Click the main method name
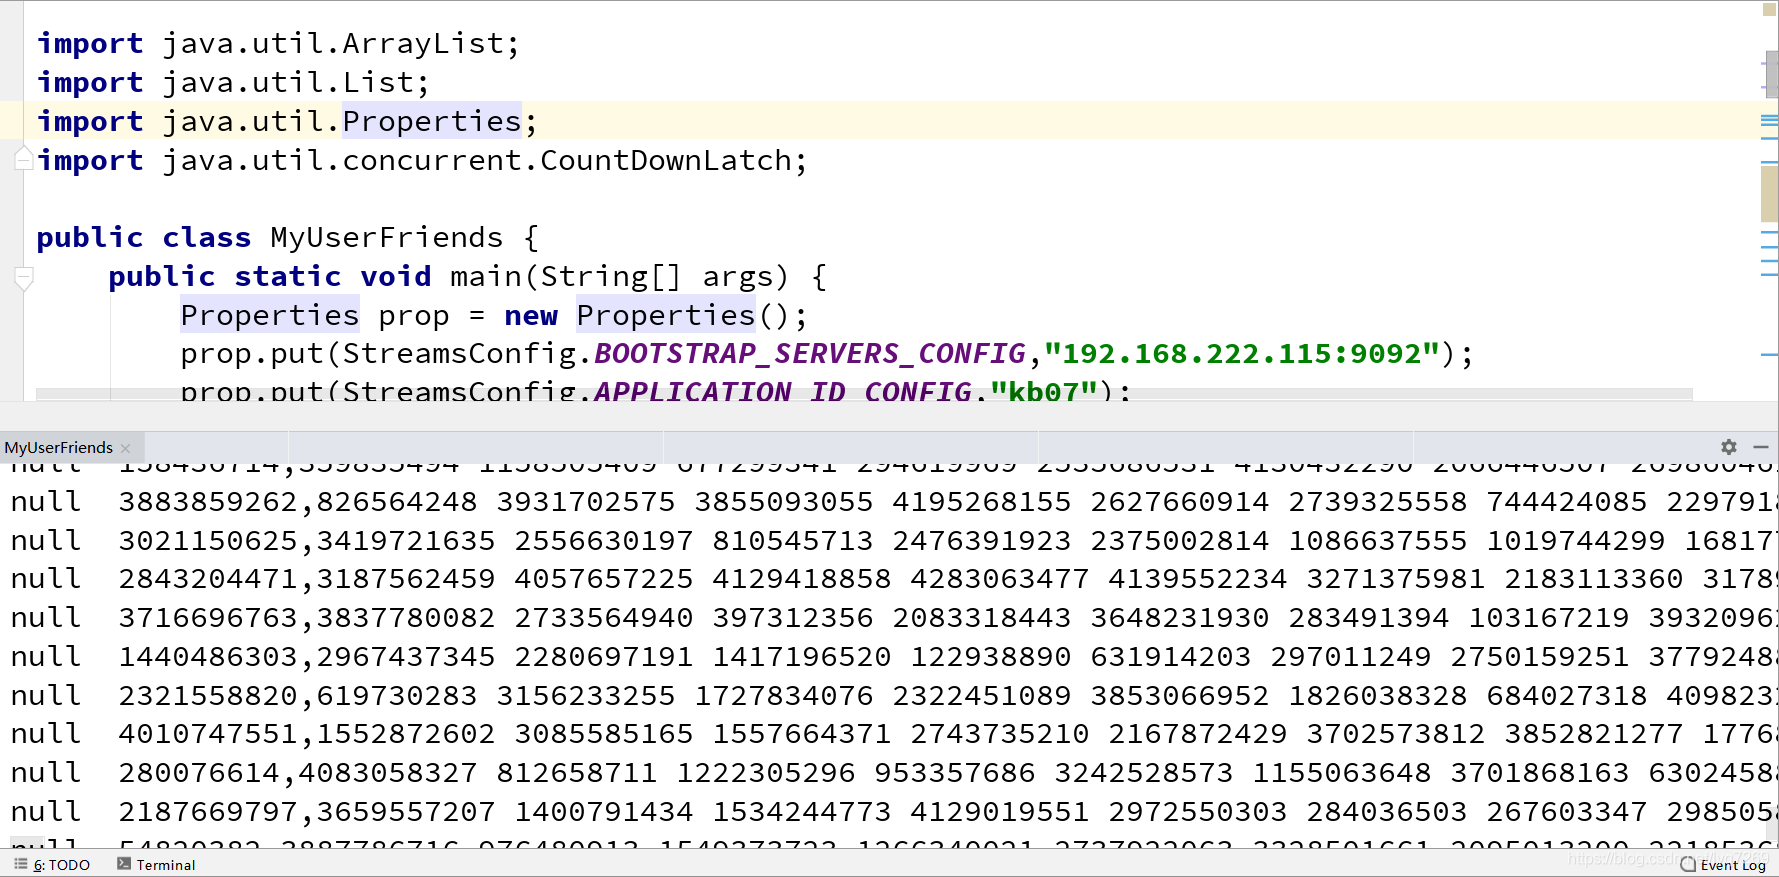The image size is (1779, 877). point(486,276)
